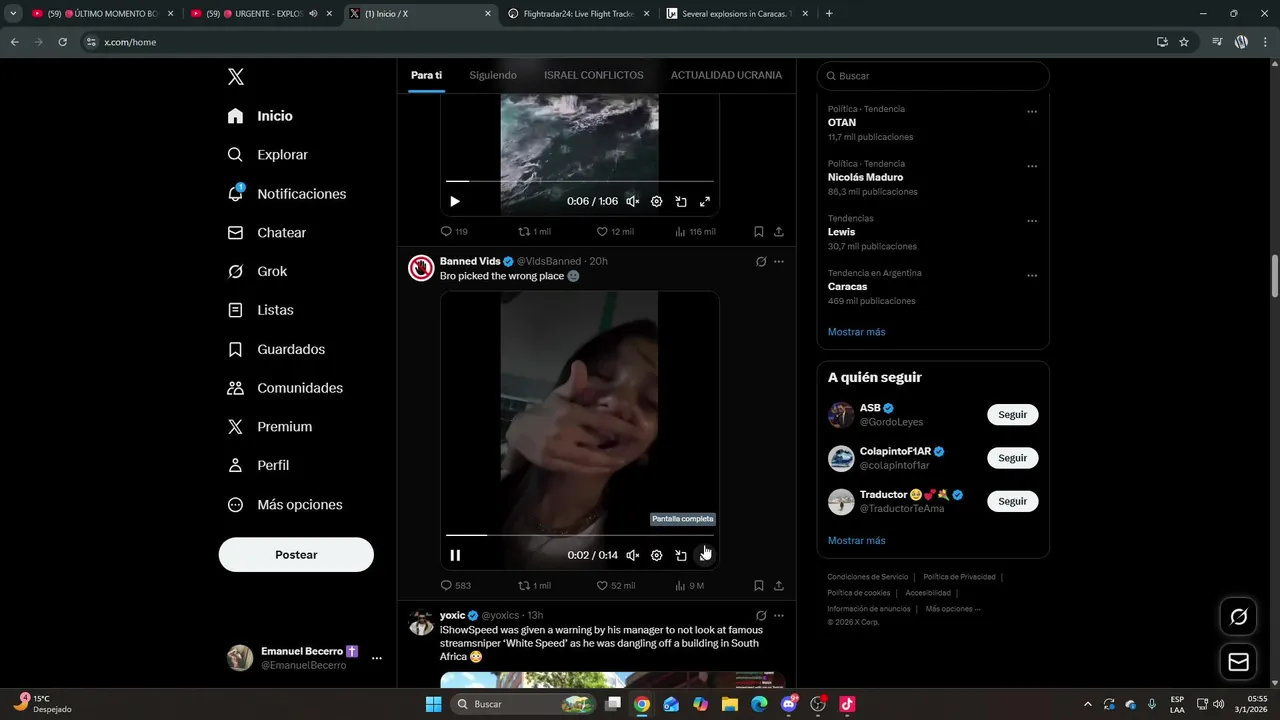Open Listas in sidebar
The width and height of the screenshot is (1280, 720).
260,310
